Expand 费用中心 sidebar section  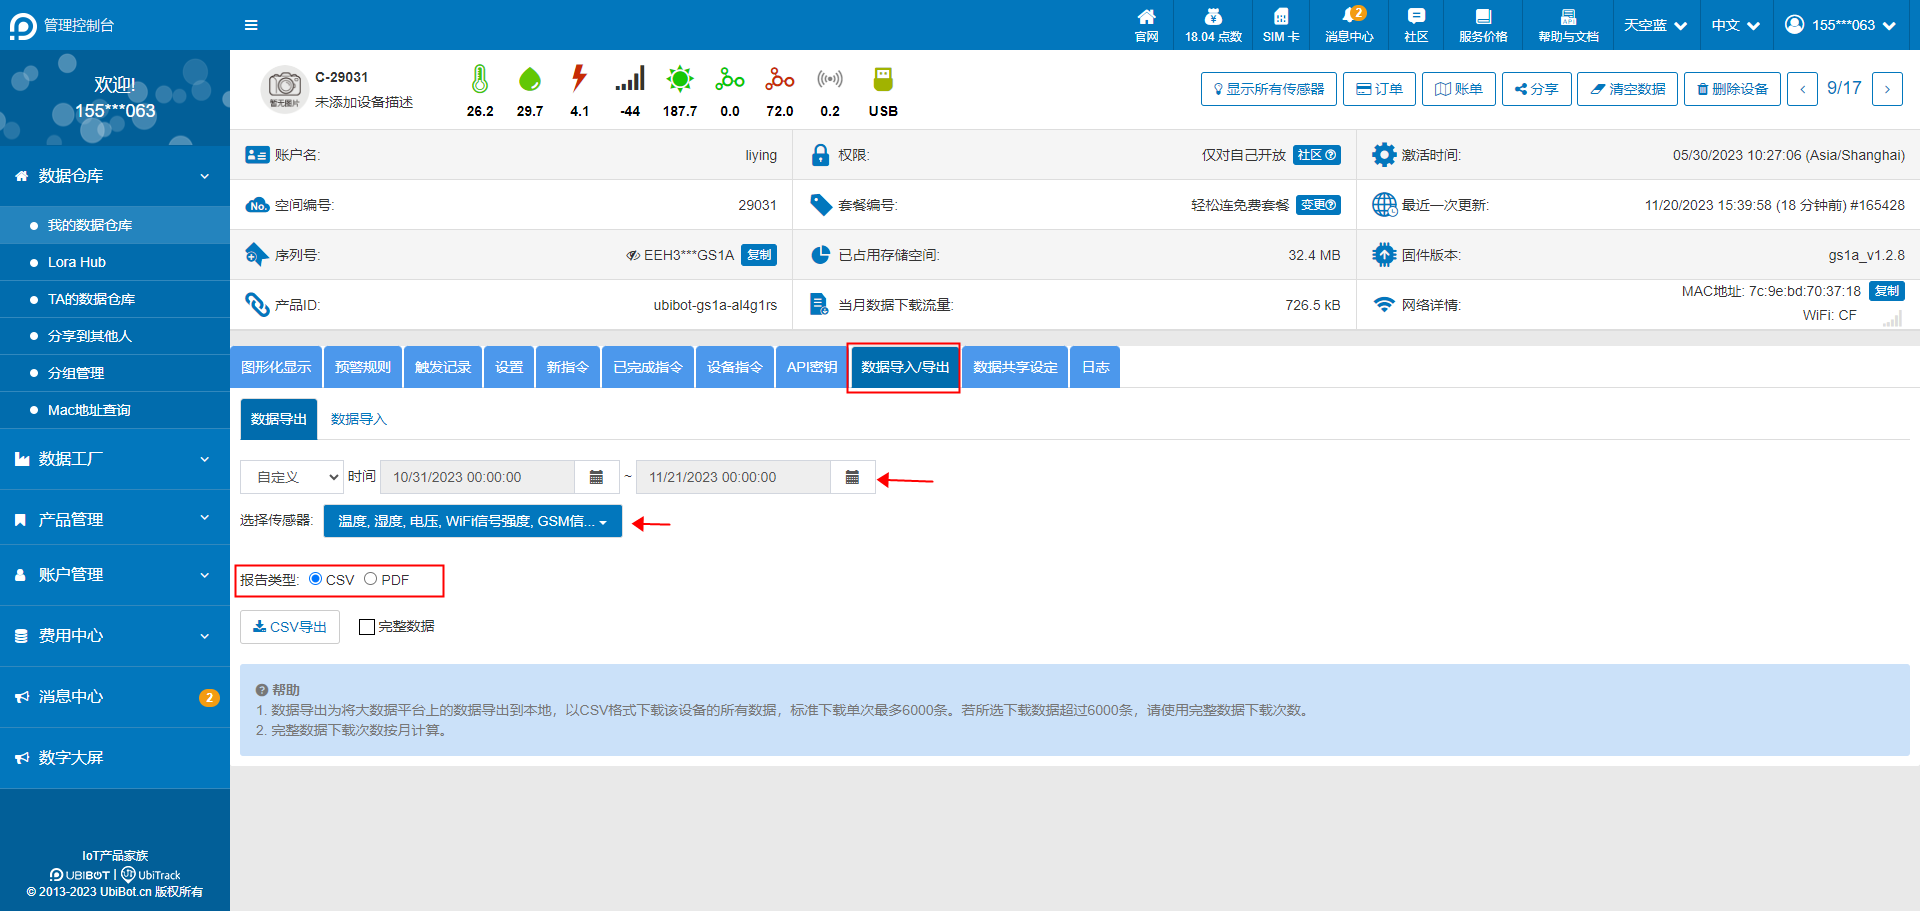115,636
